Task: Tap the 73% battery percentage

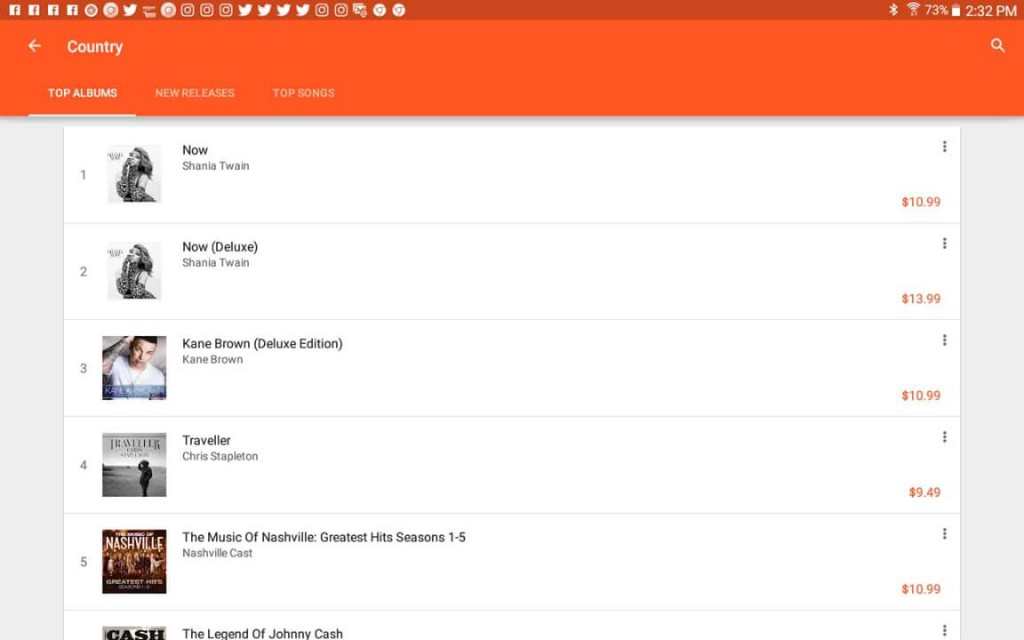Action: click(x=936, y=10)
